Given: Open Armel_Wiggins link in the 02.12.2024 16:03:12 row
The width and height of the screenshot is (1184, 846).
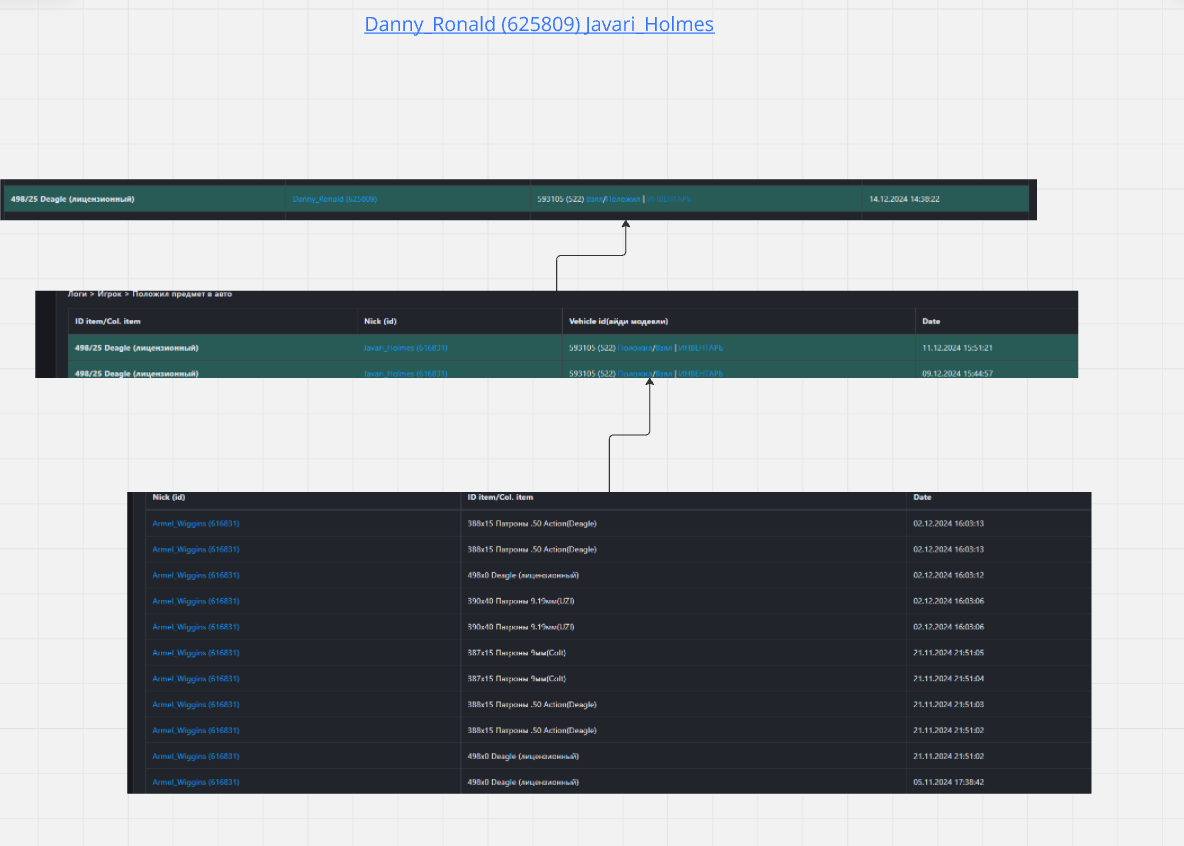Looking at the screenshot, I should click(x=195, y=575).
